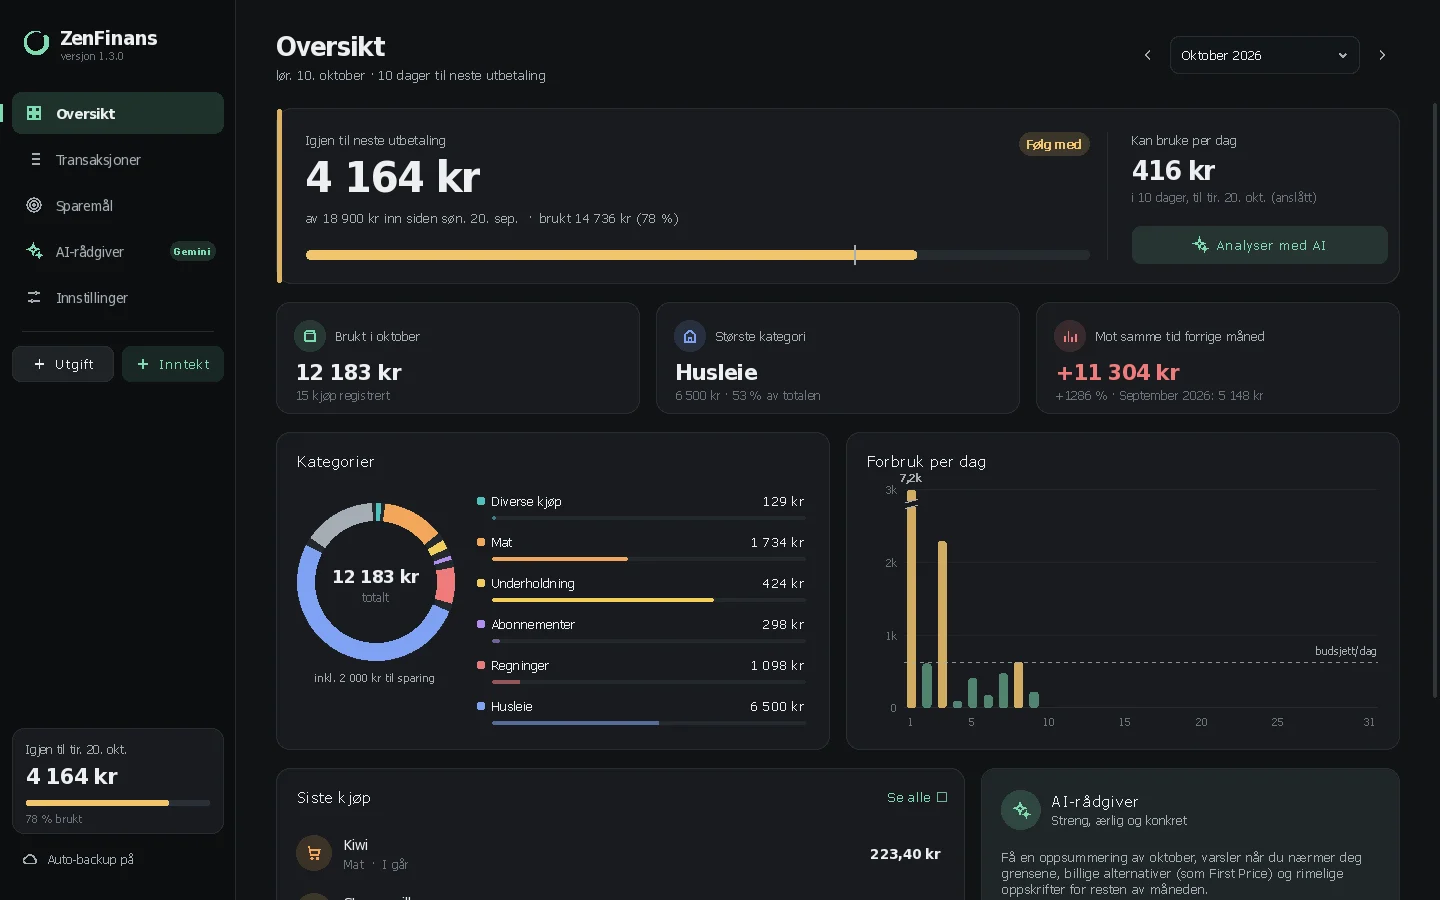Click the Største kategori house icon
Viewport: 1440px width, 900px height.
click(x=690, y=336)
